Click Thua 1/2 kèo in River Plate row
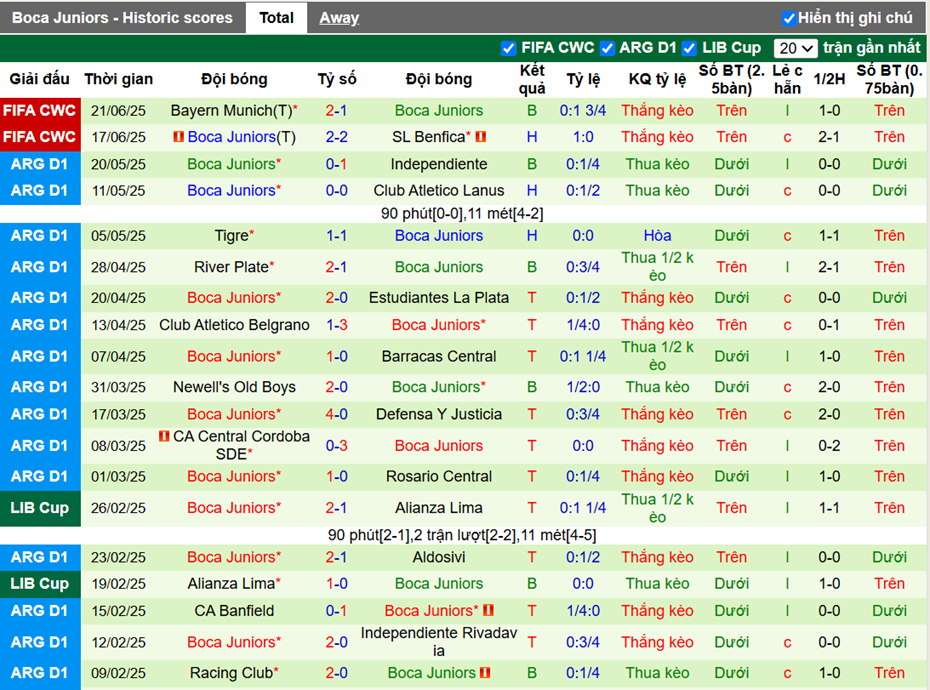The width and height of the screenshot is (930, 690). [x=657, y=267]
